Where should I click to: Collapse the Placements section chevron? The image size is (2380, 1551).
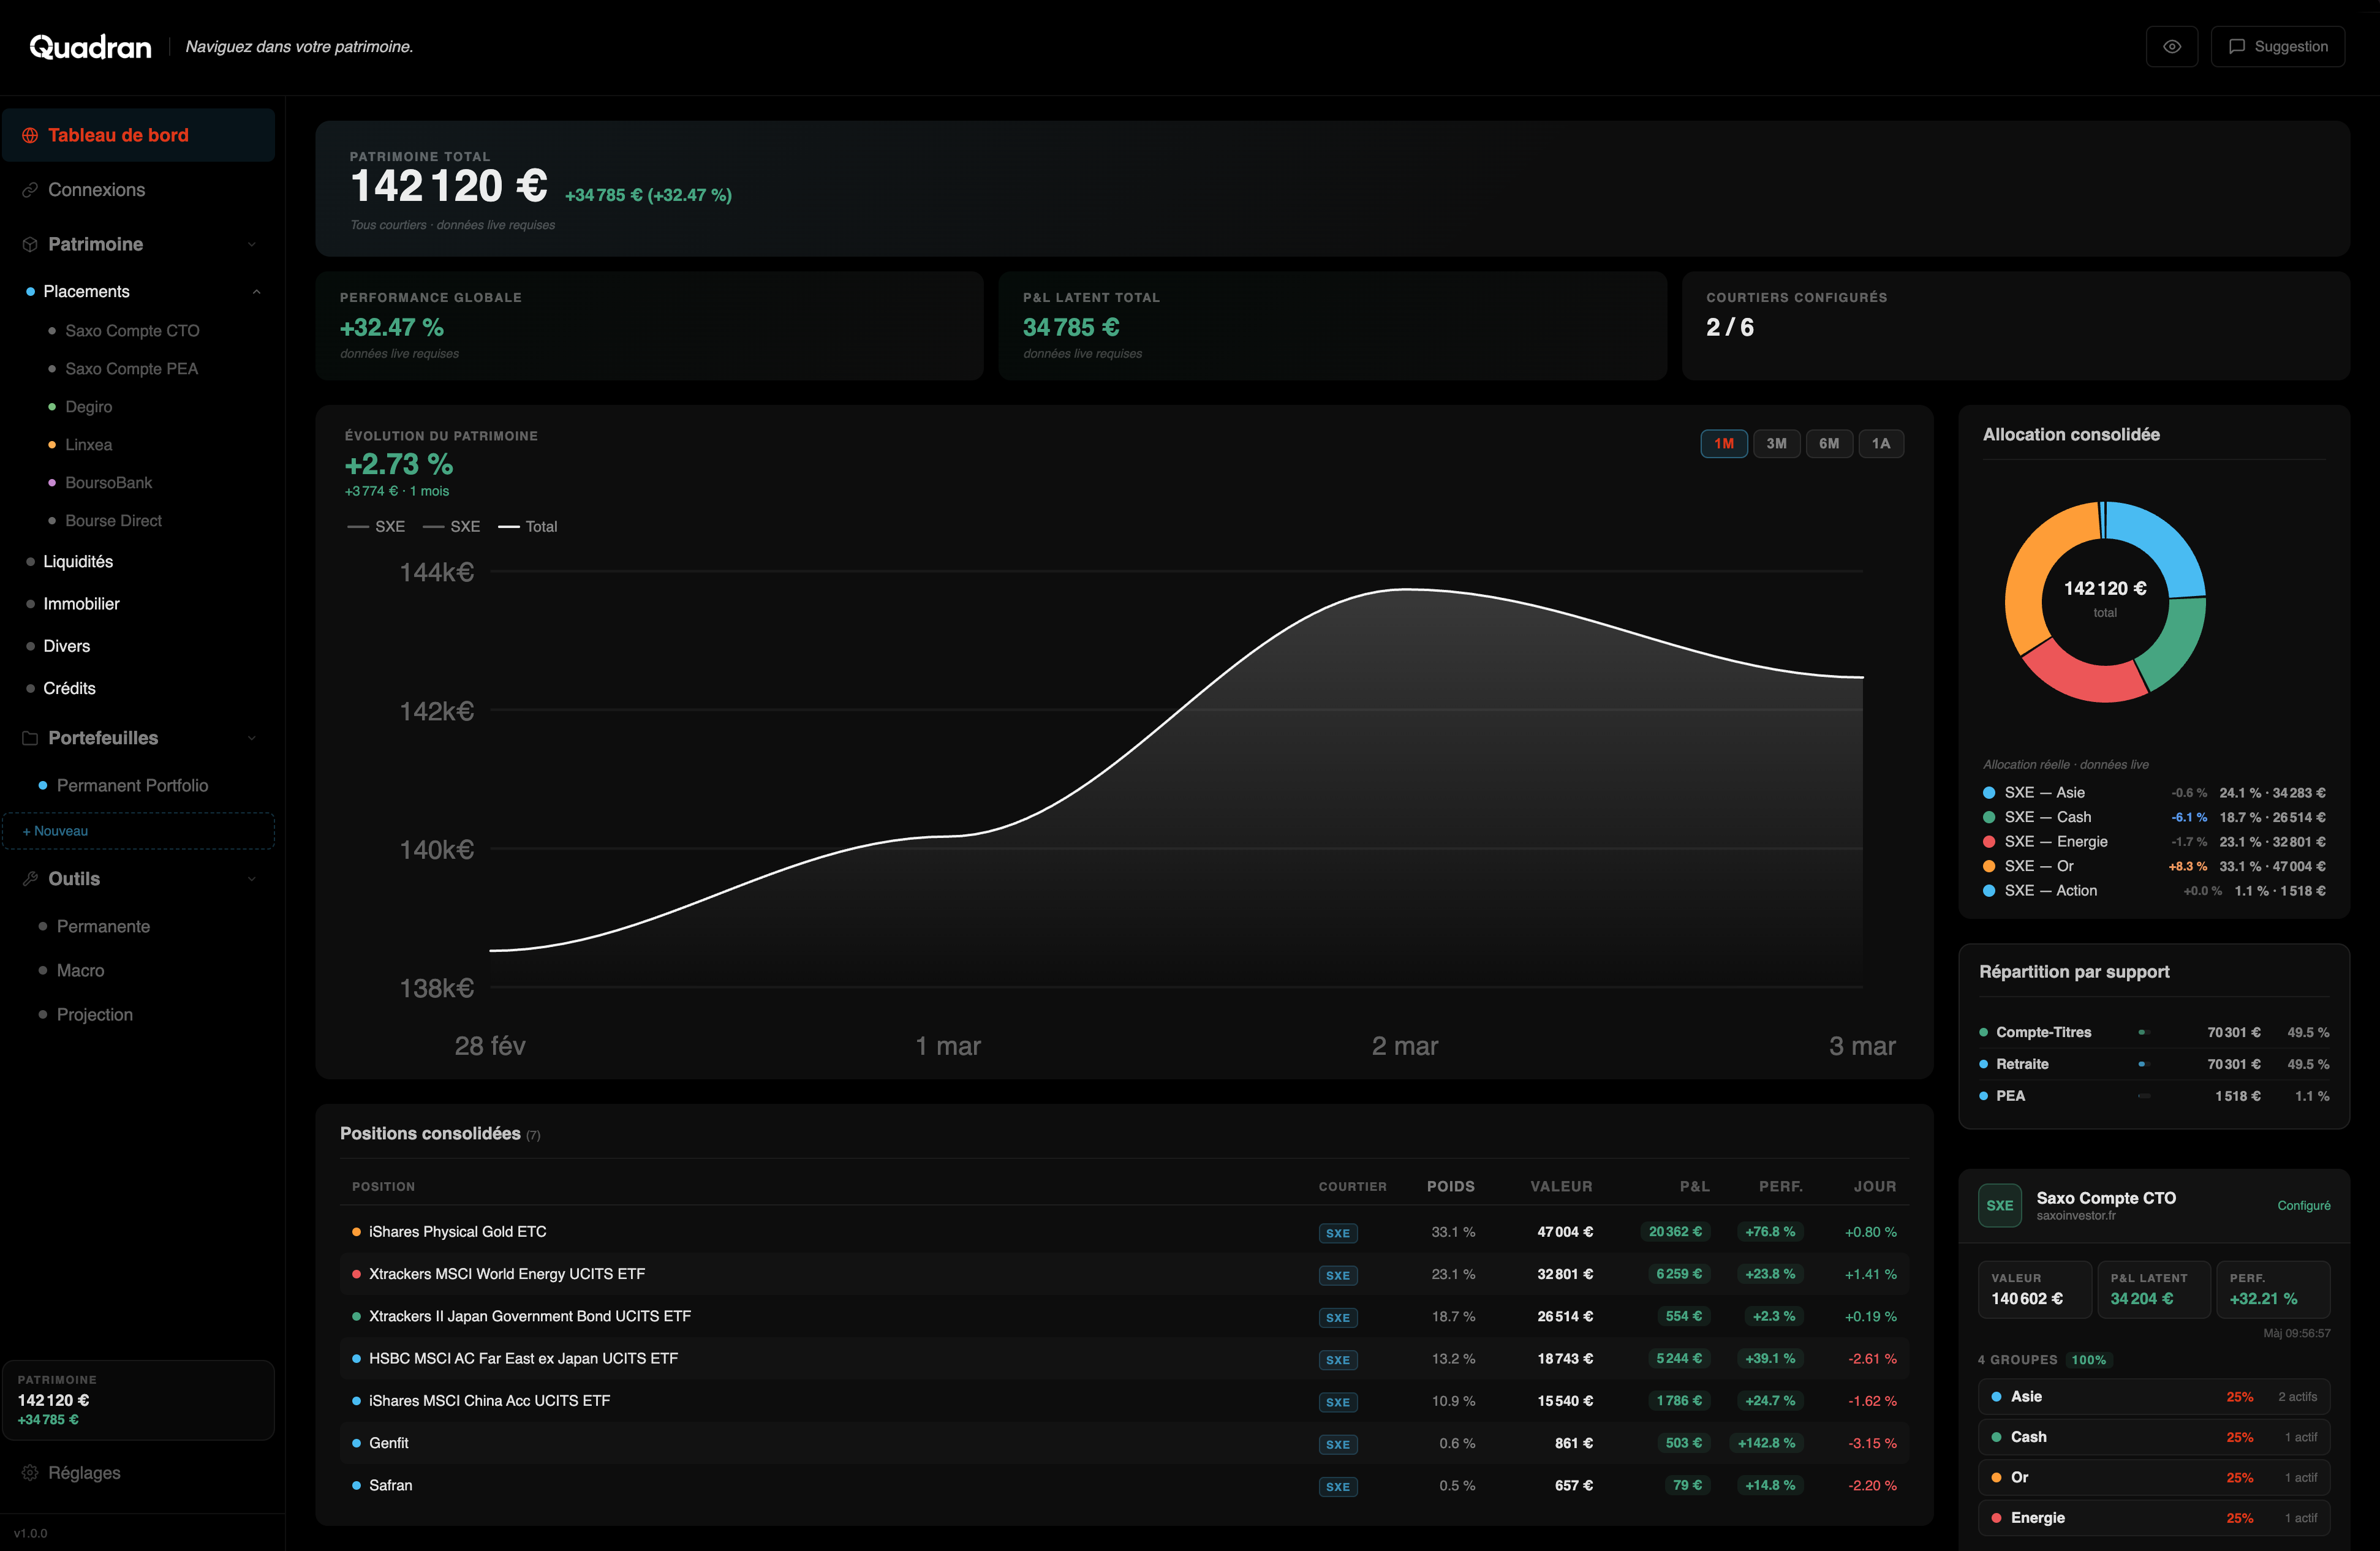coord(256,292)
